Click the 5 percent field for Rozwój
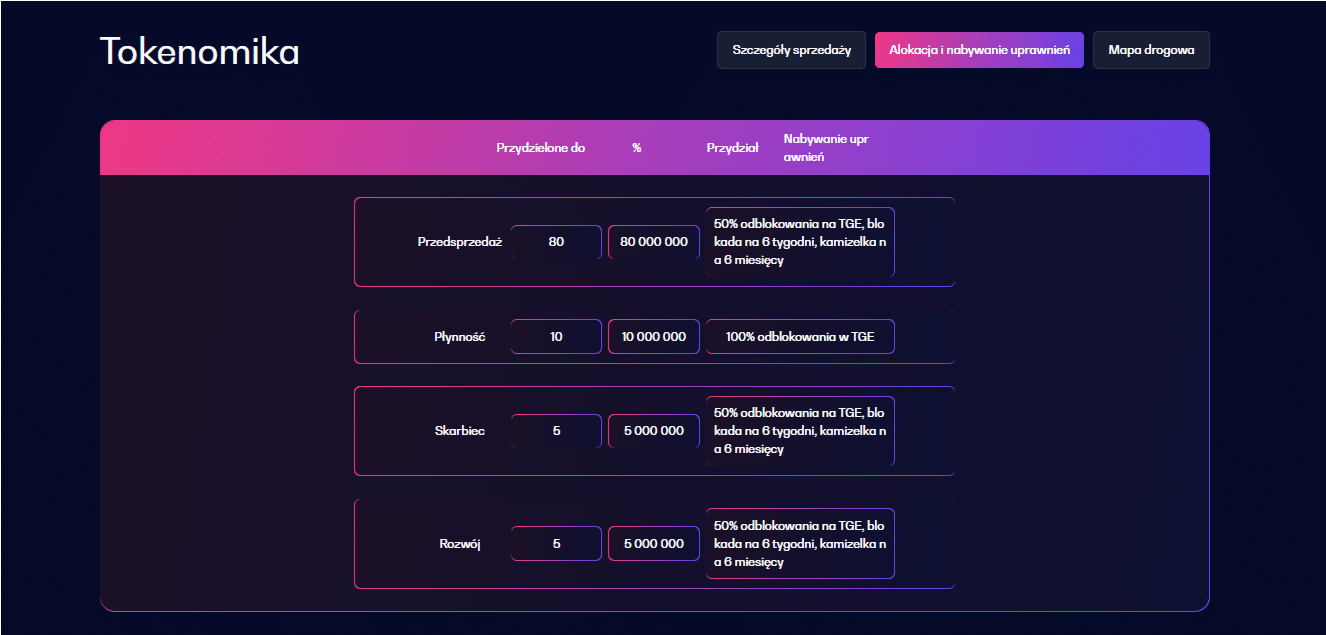 click(x=555, y=543)
